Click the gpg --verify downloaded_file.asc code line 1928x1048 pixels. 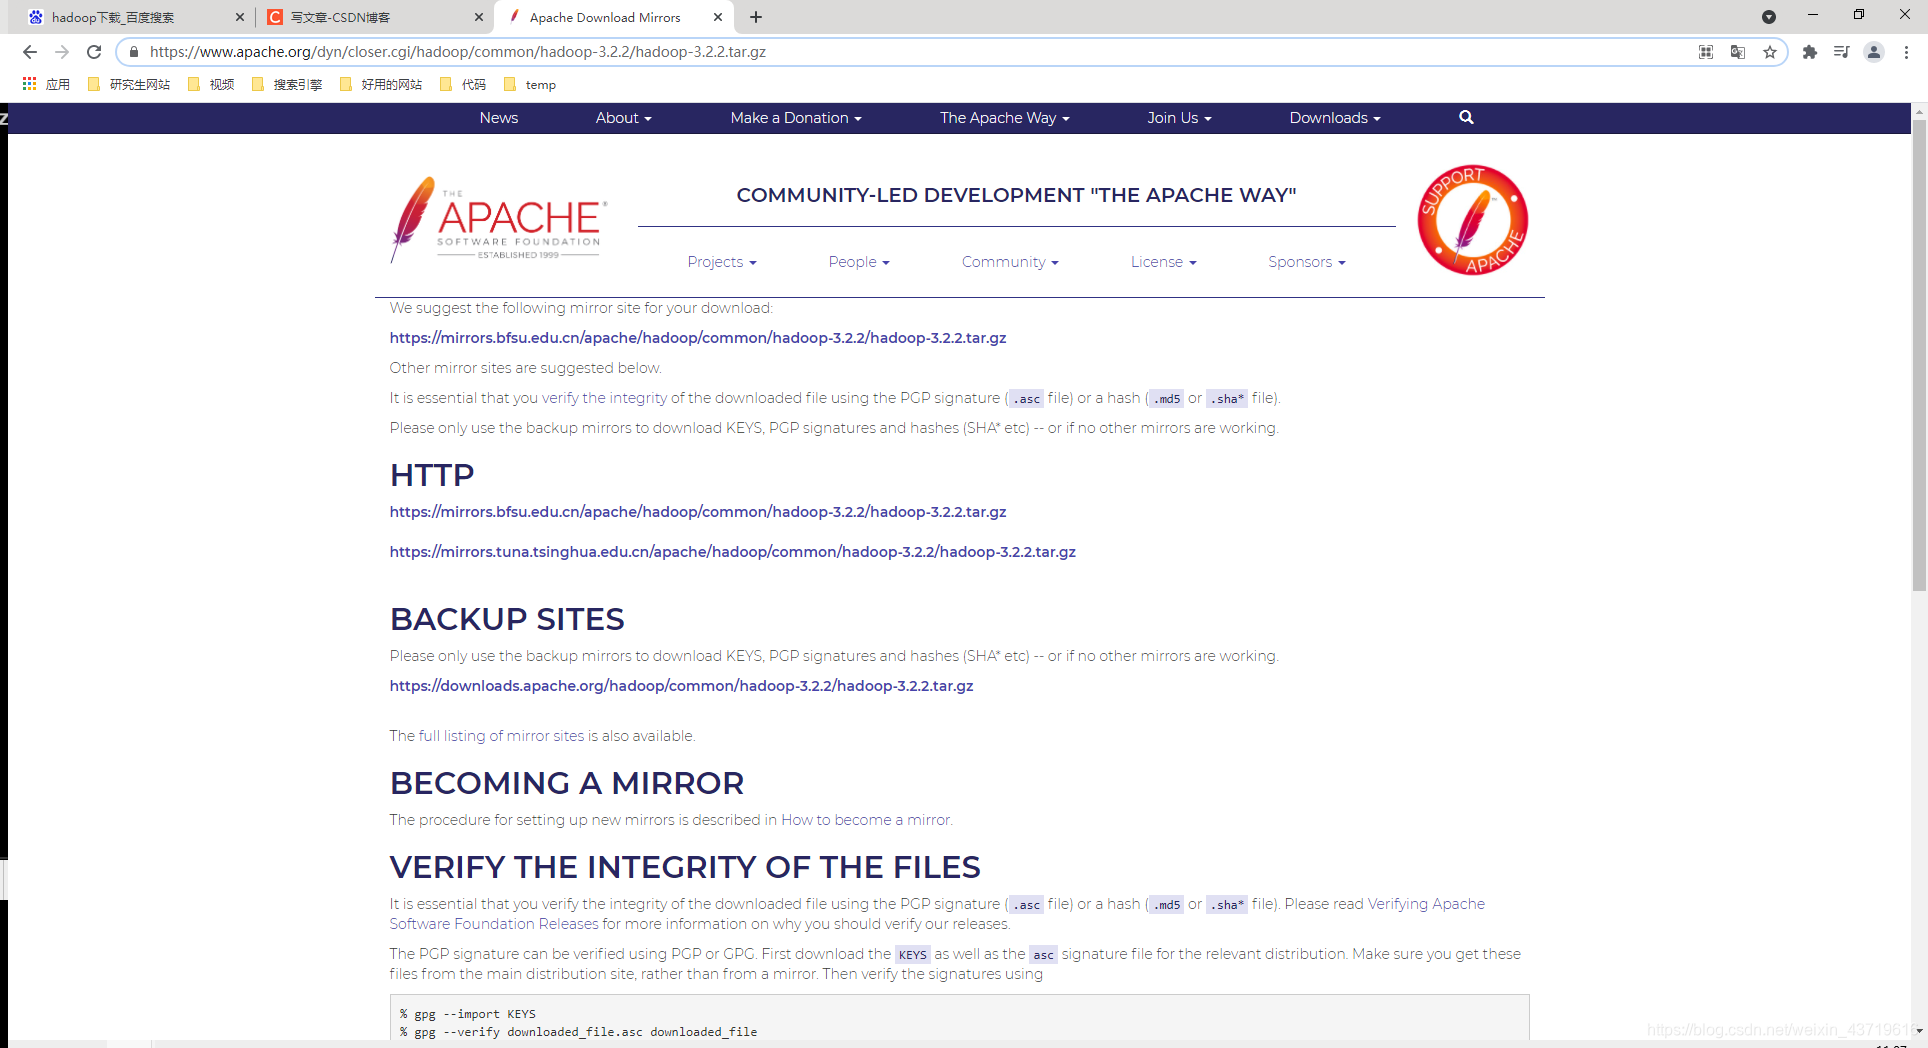click(578, 1032)
